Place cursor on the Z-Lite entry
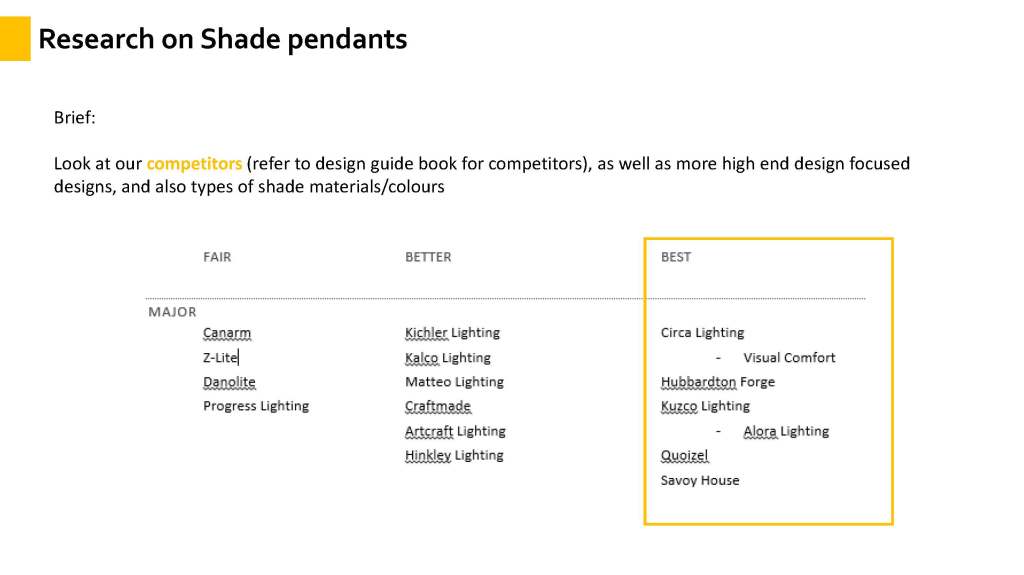 tap(220, 357)
